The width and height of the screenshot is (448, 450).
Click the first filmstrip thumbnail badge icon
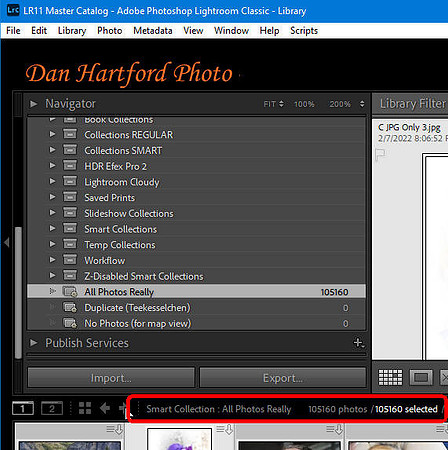pos(114,430)
